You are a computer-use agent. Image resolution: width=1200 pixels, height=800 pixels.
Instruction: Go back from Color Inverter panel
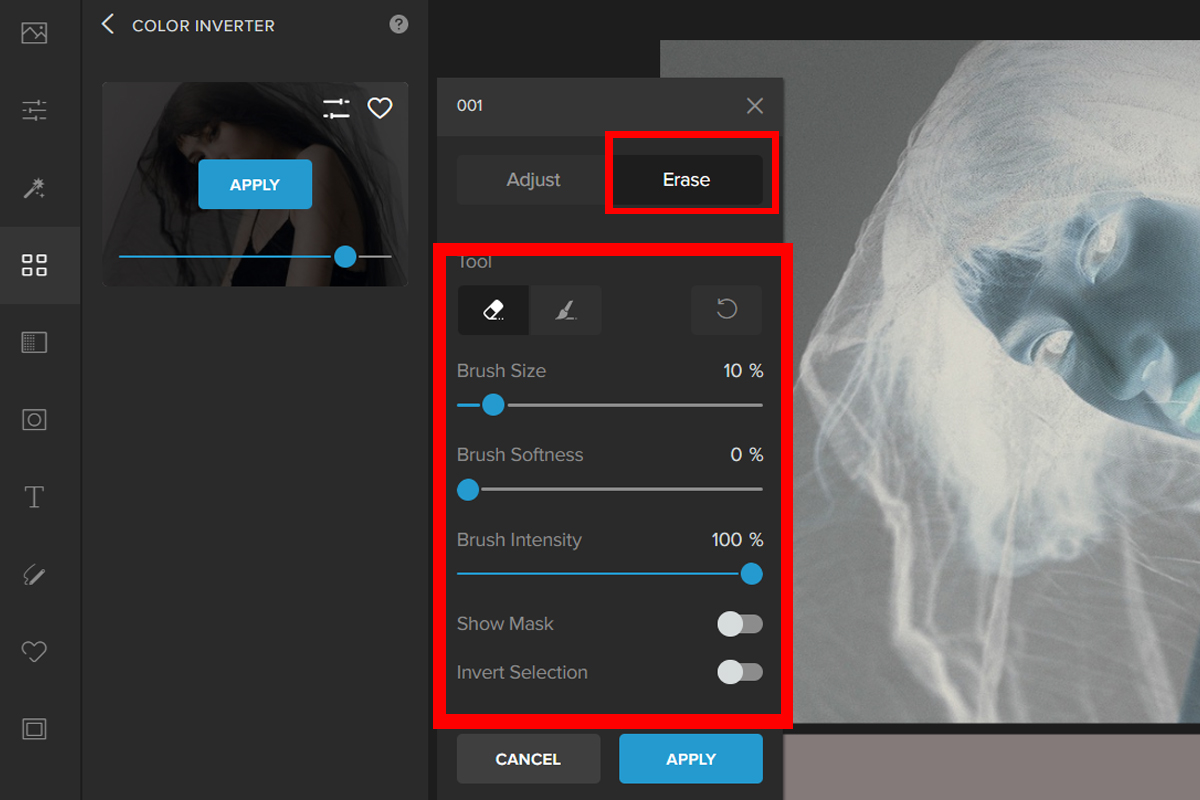pos(108,25)
